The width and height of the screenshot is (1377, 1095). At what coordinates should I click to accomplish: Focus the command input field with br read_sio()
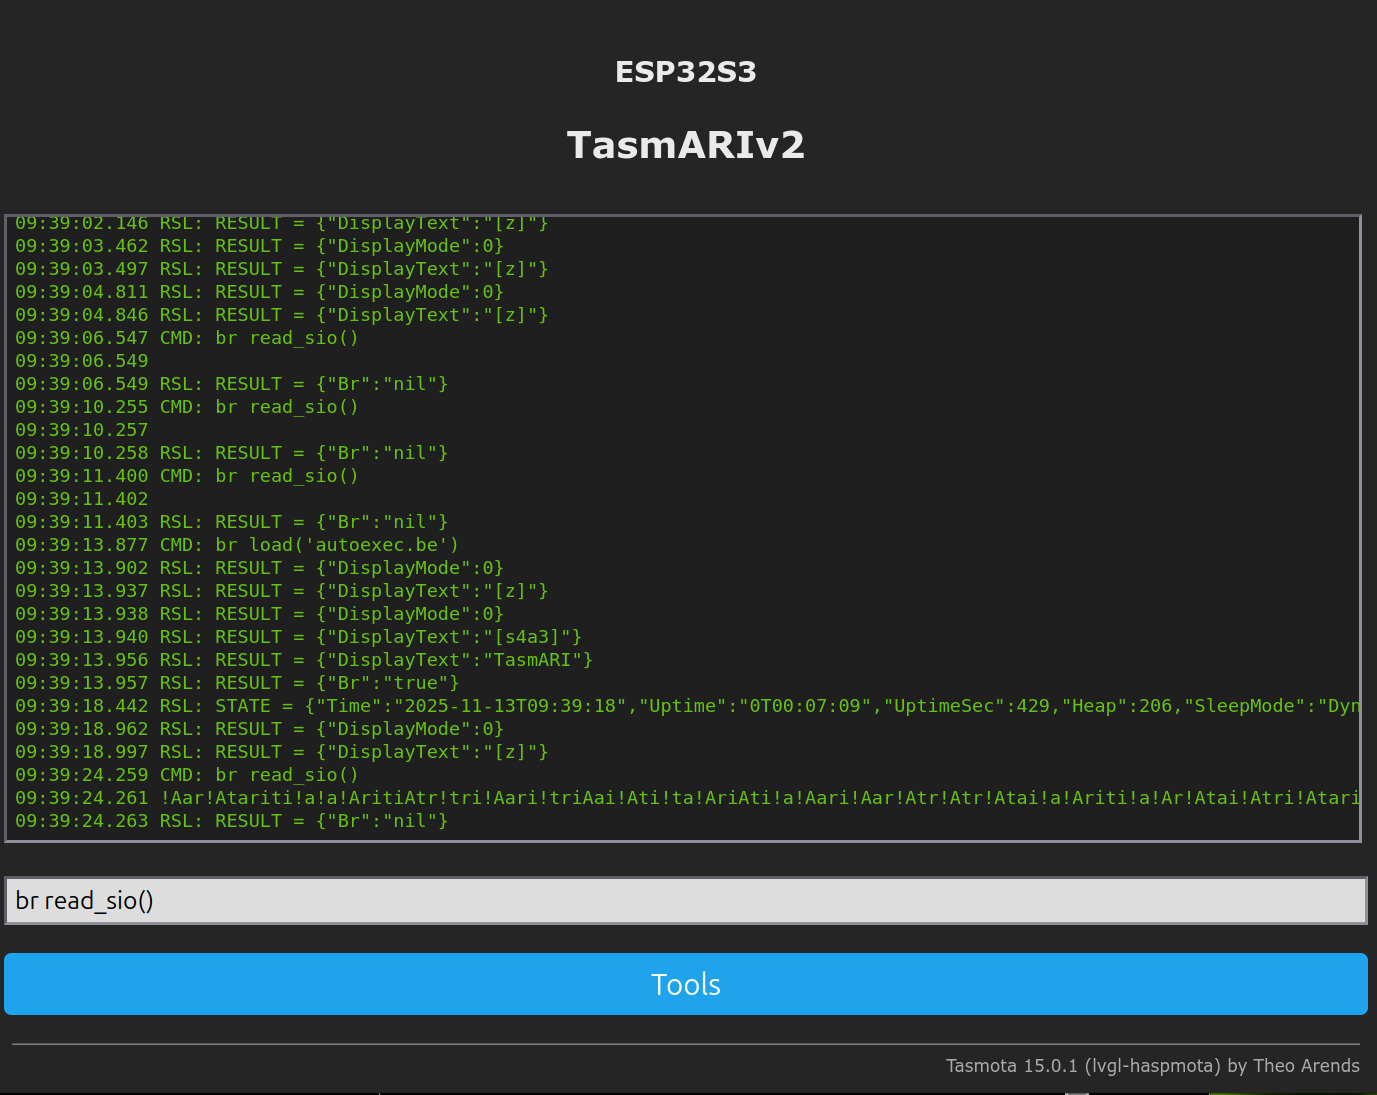pyautogui.click(x=685, y=901)
